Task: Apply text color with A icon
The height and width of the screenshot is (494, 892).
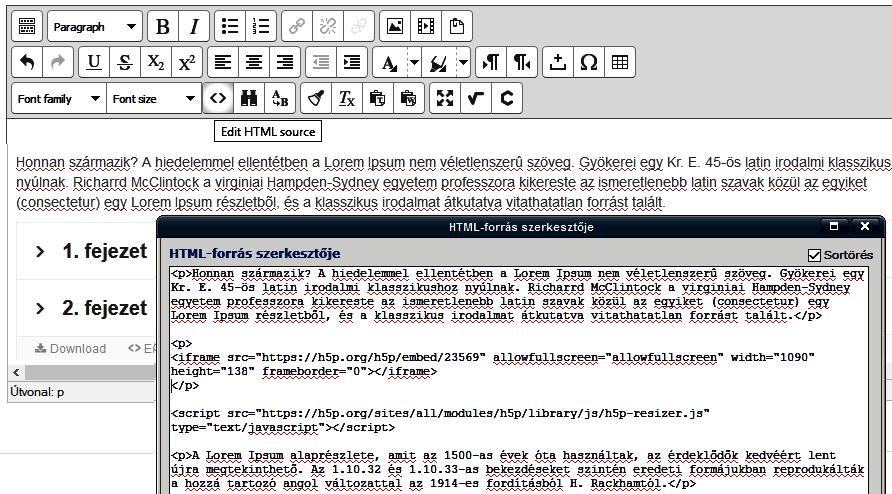Action: click(x=390, y=62)
